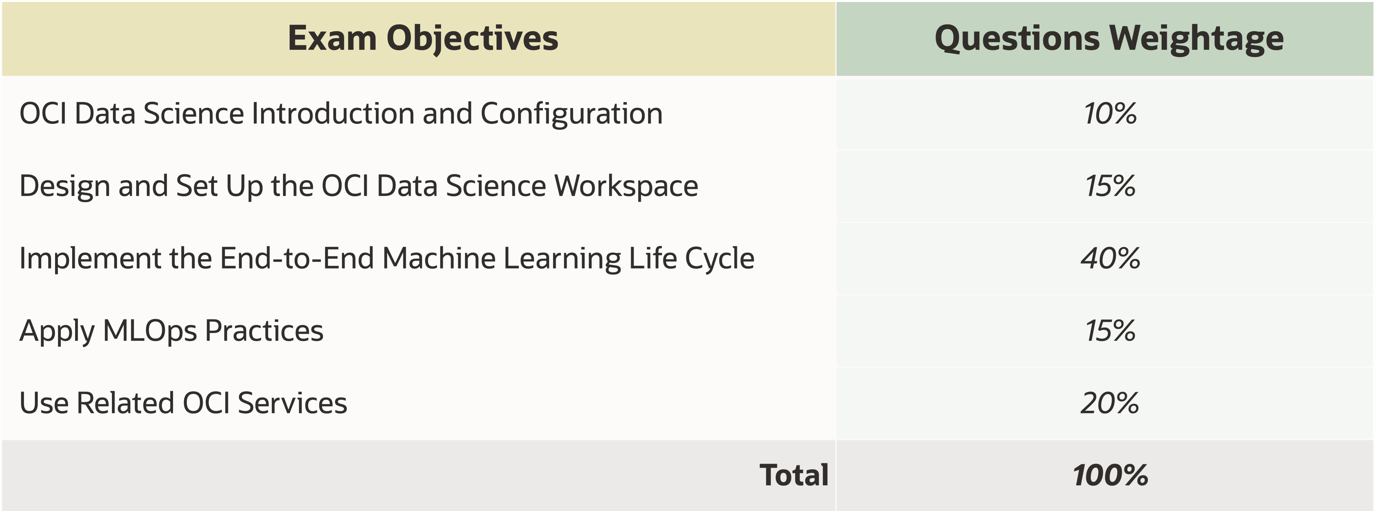This screenshot has height=515, width=1379.
Task: Click the 20% weightage cell
Action: pos(1109,403)
